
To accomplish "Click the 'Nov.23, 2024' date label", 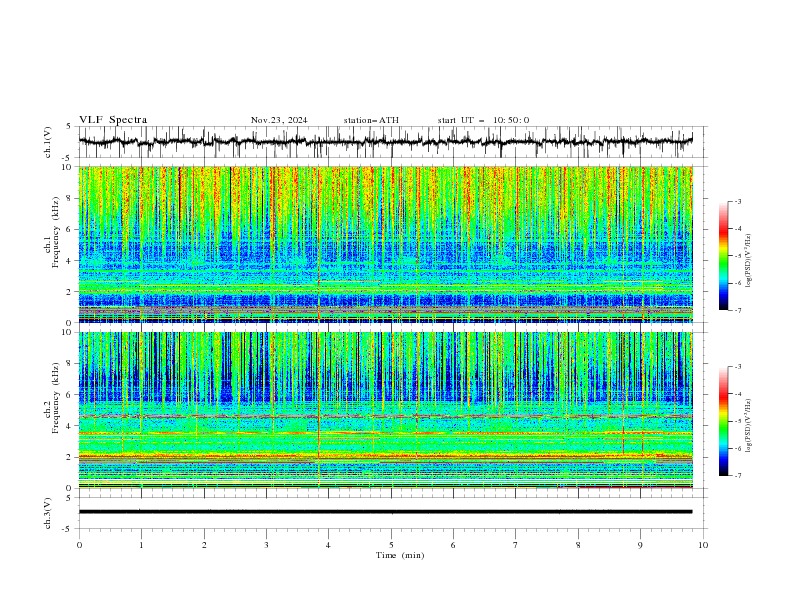I will [x=279, y=120].
